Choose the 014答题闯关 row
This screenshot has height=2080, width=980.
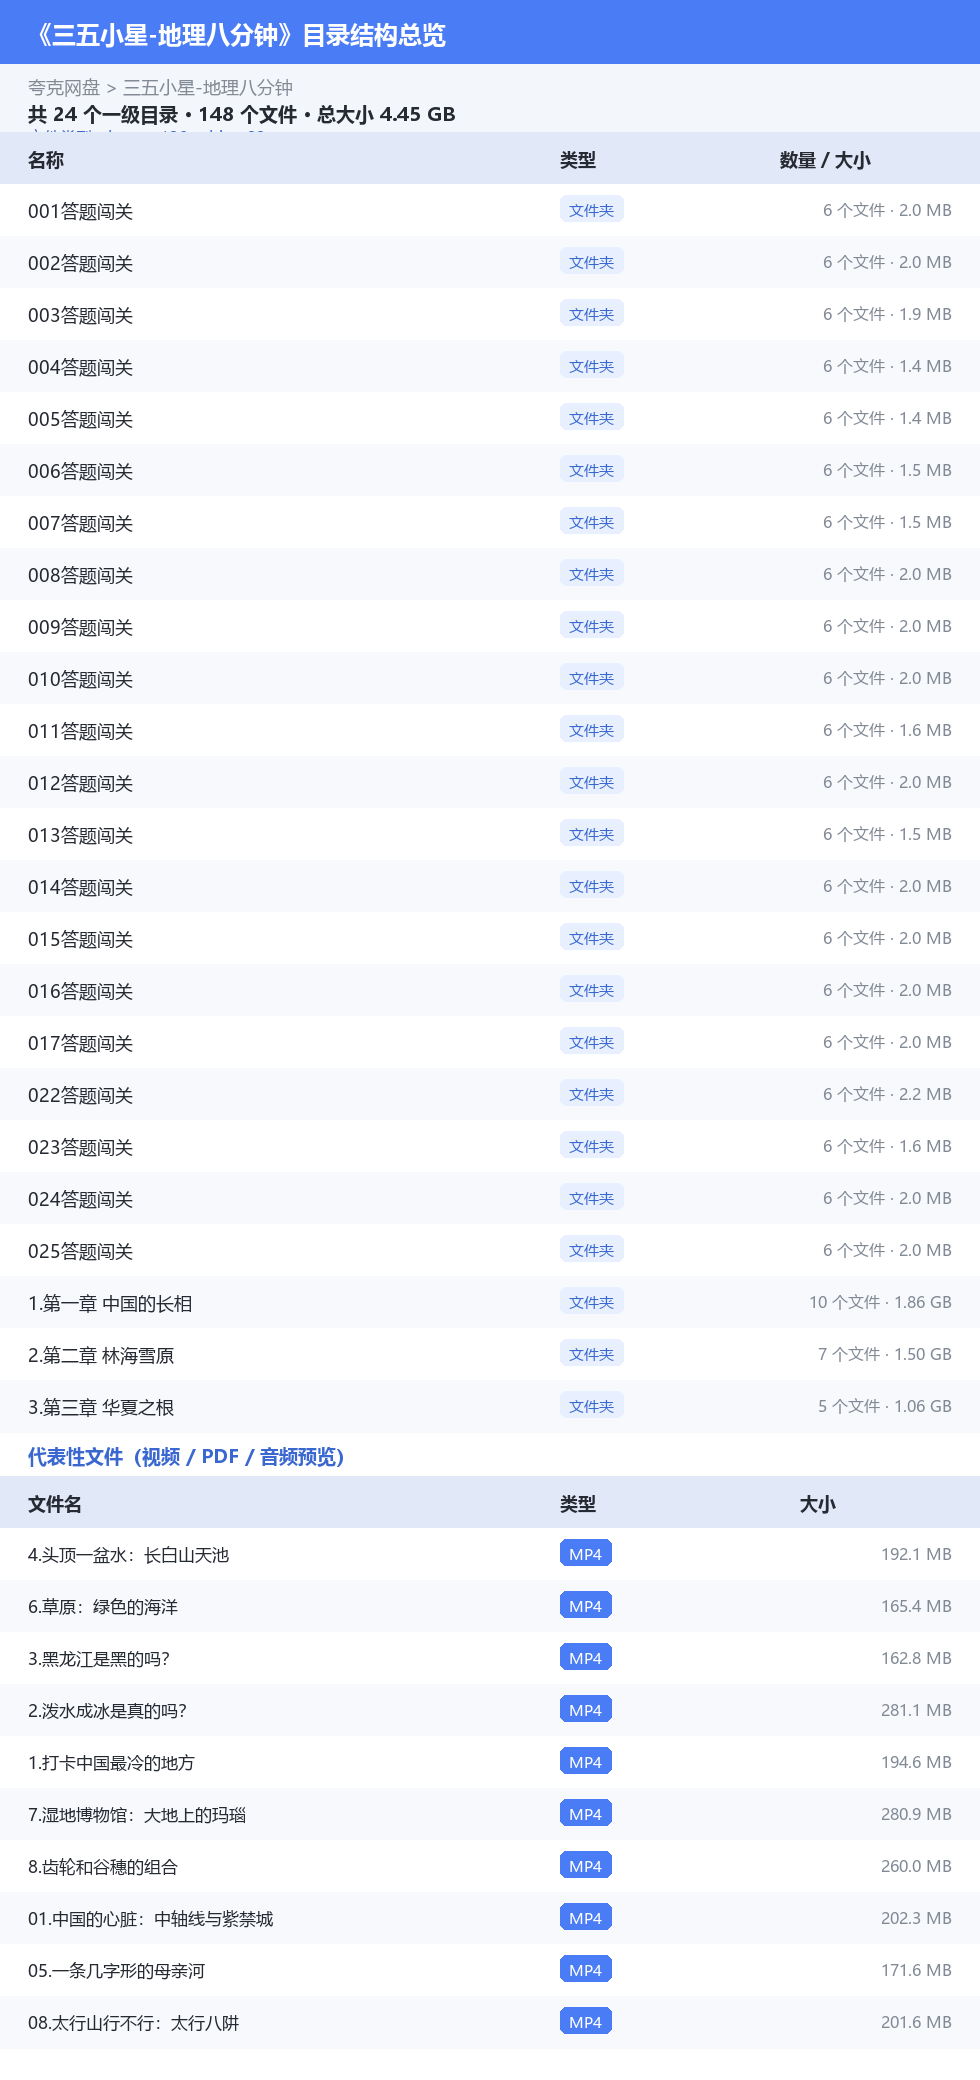[x=490, y=886]
